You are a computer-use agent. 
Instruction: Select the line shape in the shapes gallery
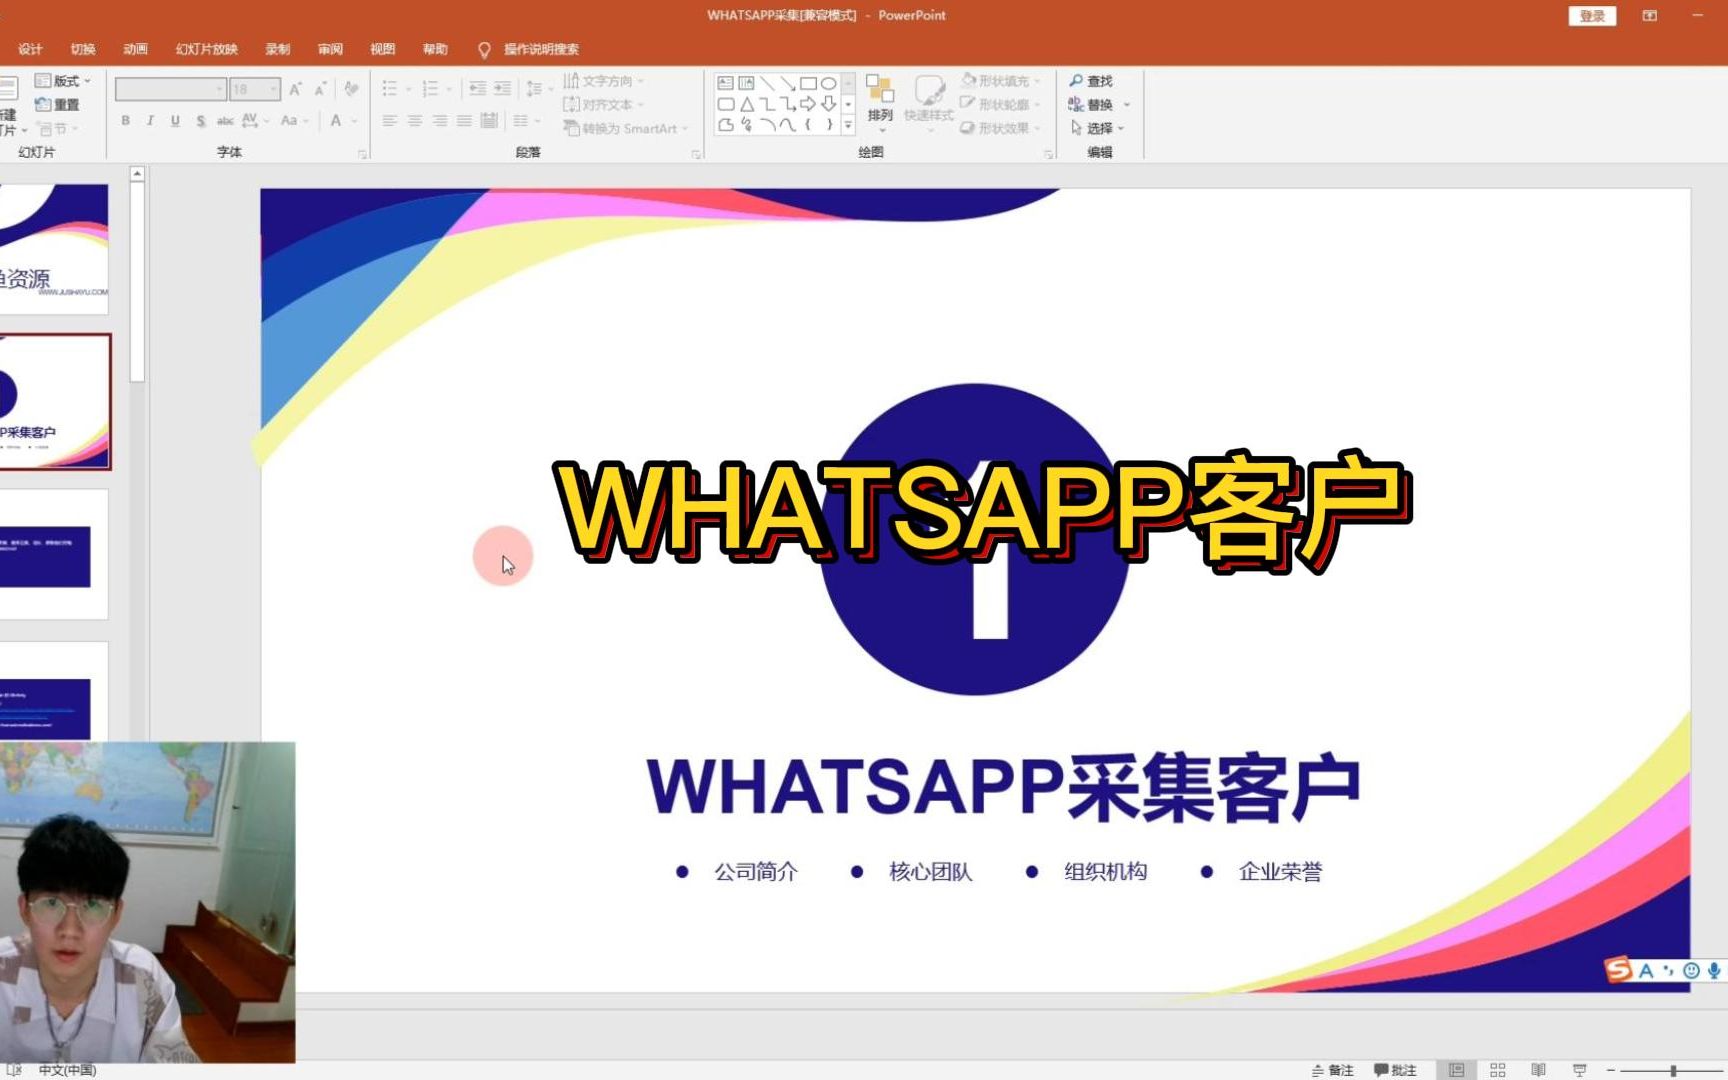pos(767,83)
